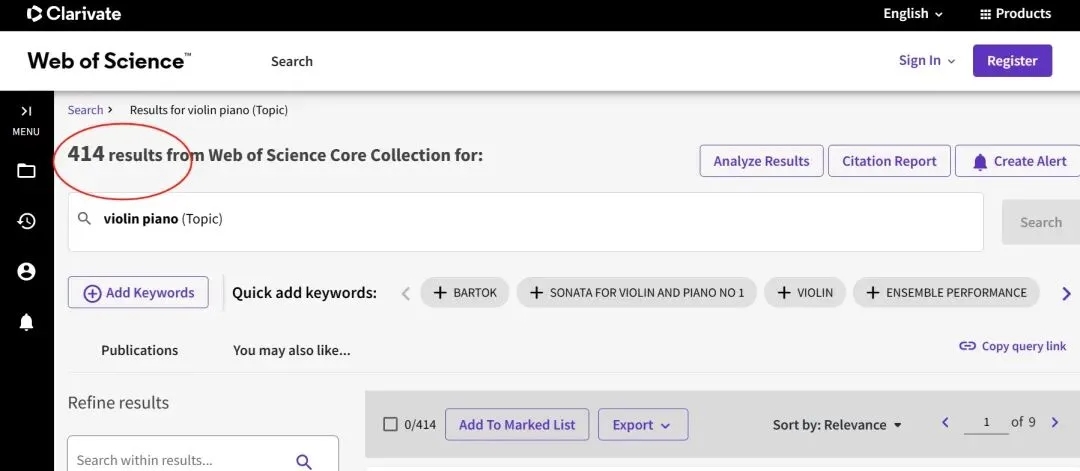
Task: Click Add Keywords button
Action: pos(138,293)
